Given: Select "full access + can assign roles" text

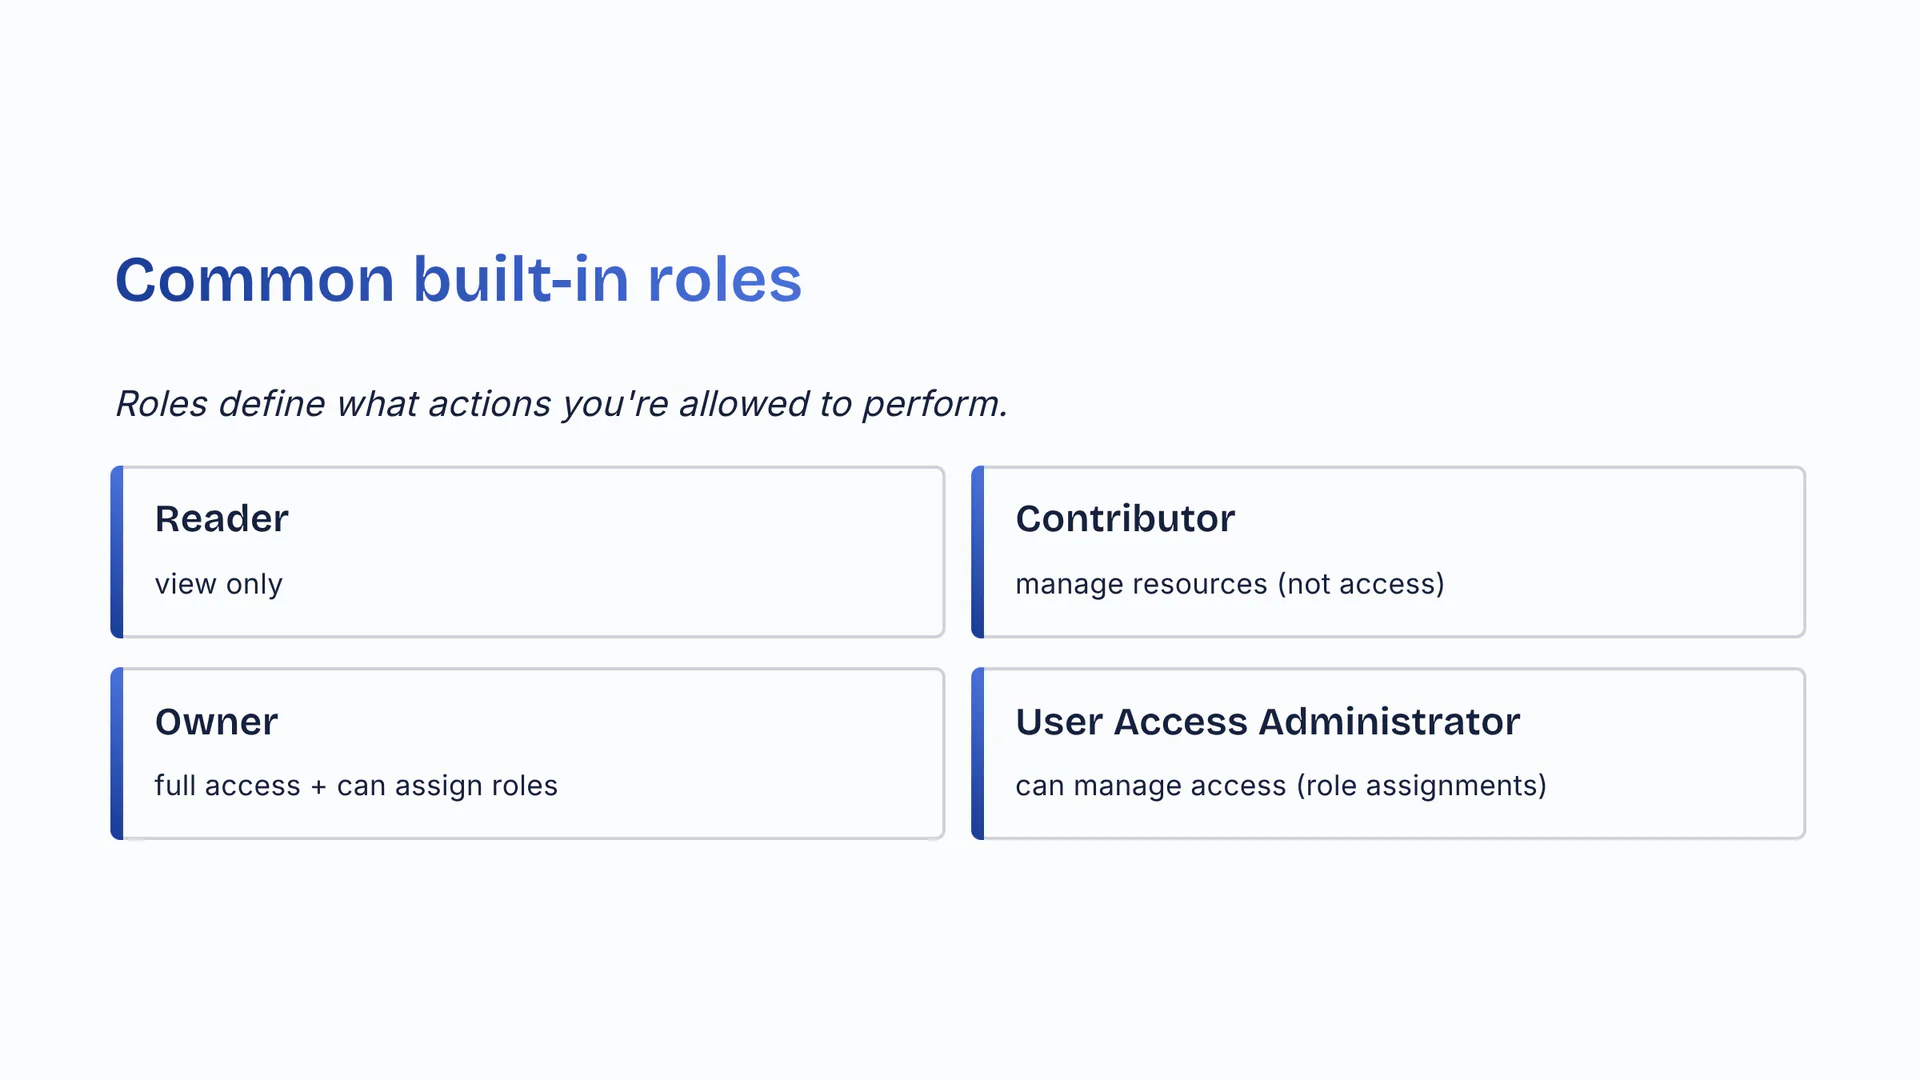Looking at the screenshot, I should 356,786.
